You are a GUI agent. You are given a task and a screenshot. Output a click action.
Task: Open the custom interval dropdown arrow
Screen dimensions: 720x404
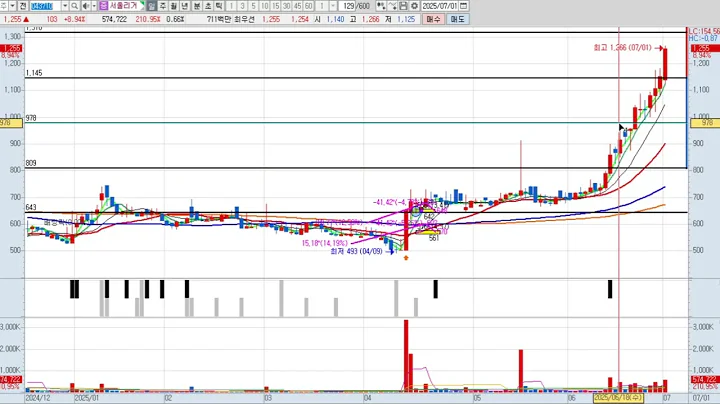333,6
